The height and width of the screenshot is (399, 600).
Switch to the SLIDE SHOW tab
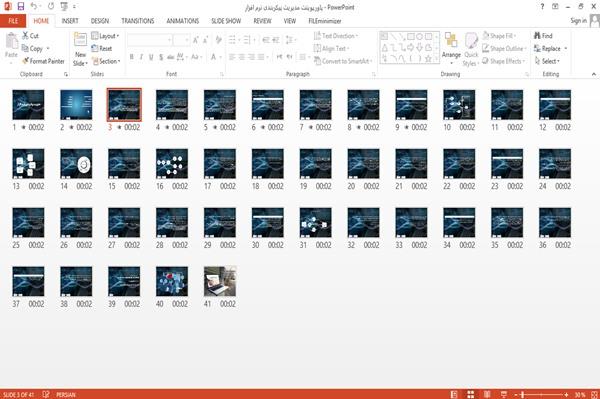(226, 21)
